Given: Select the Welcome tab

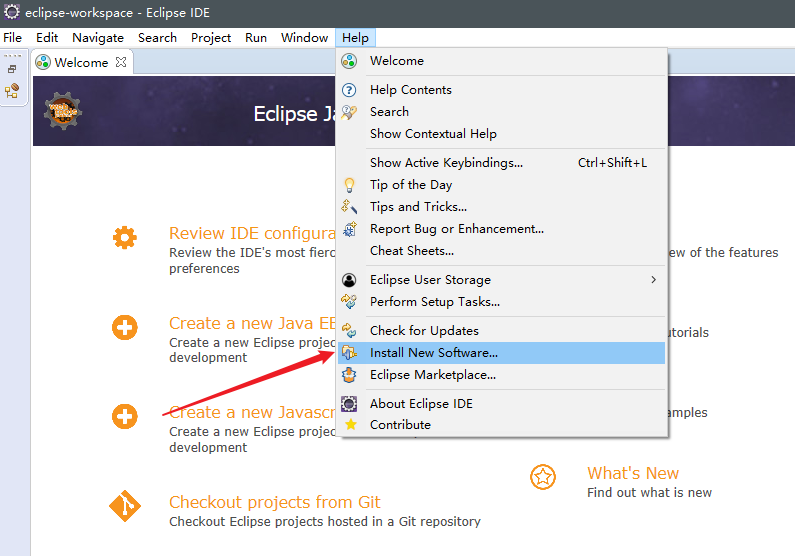Looking at the screenshot, I should coord(81,62).
